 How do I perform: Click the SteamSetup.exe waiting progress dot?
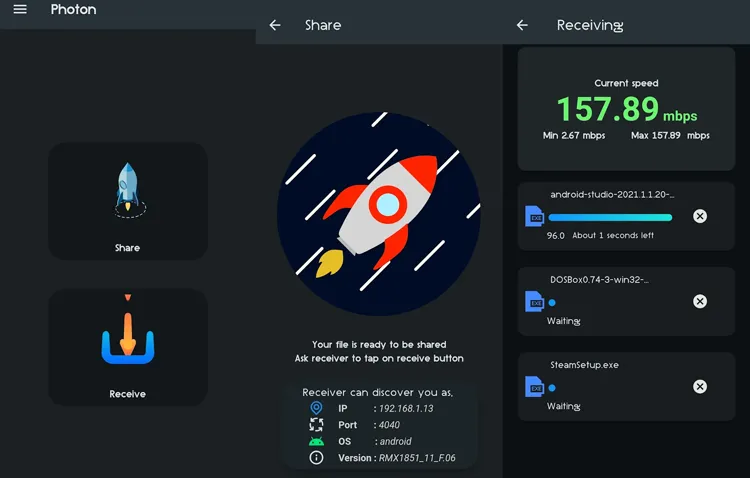coord(552,388)
